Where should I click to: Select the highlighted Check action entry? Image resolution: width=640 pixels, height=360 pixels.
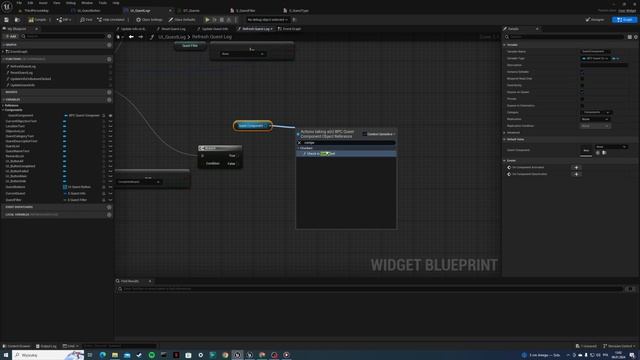coord(346,154)
